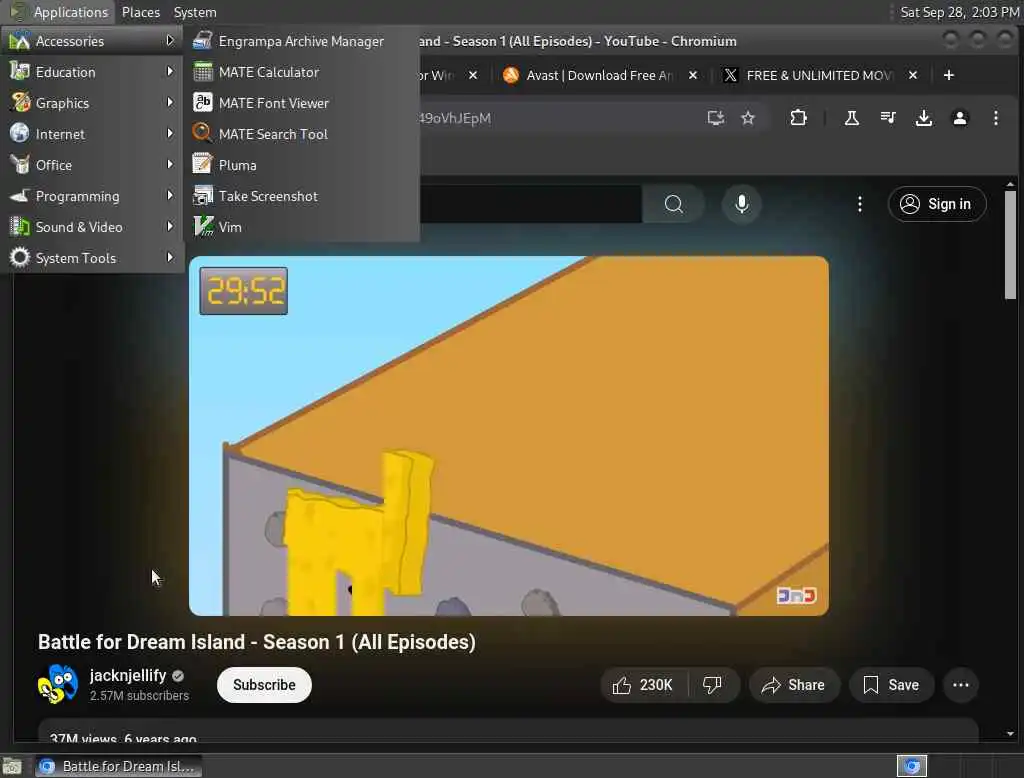Open more actions ellipsis below video

point(961,685)
